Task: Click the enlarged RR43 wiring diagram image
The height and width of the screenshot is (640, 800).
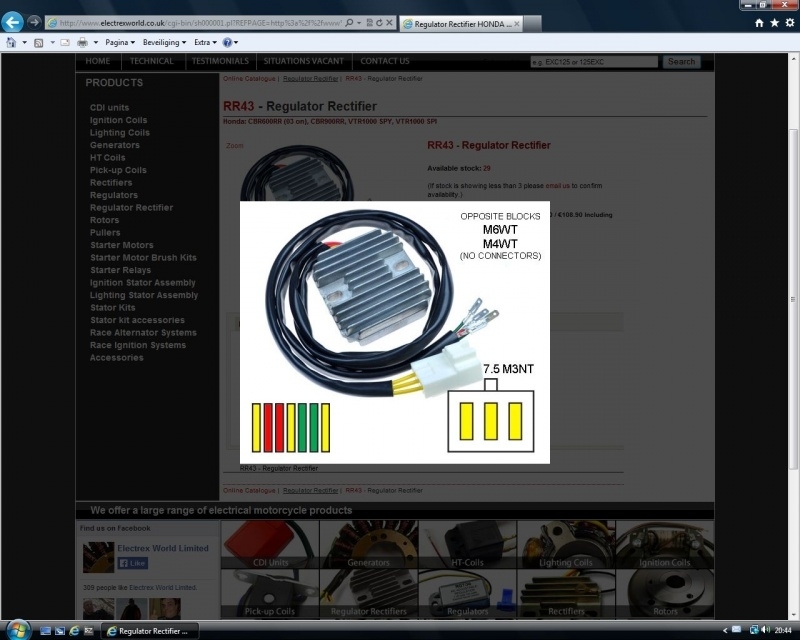Action: [395, 332]
